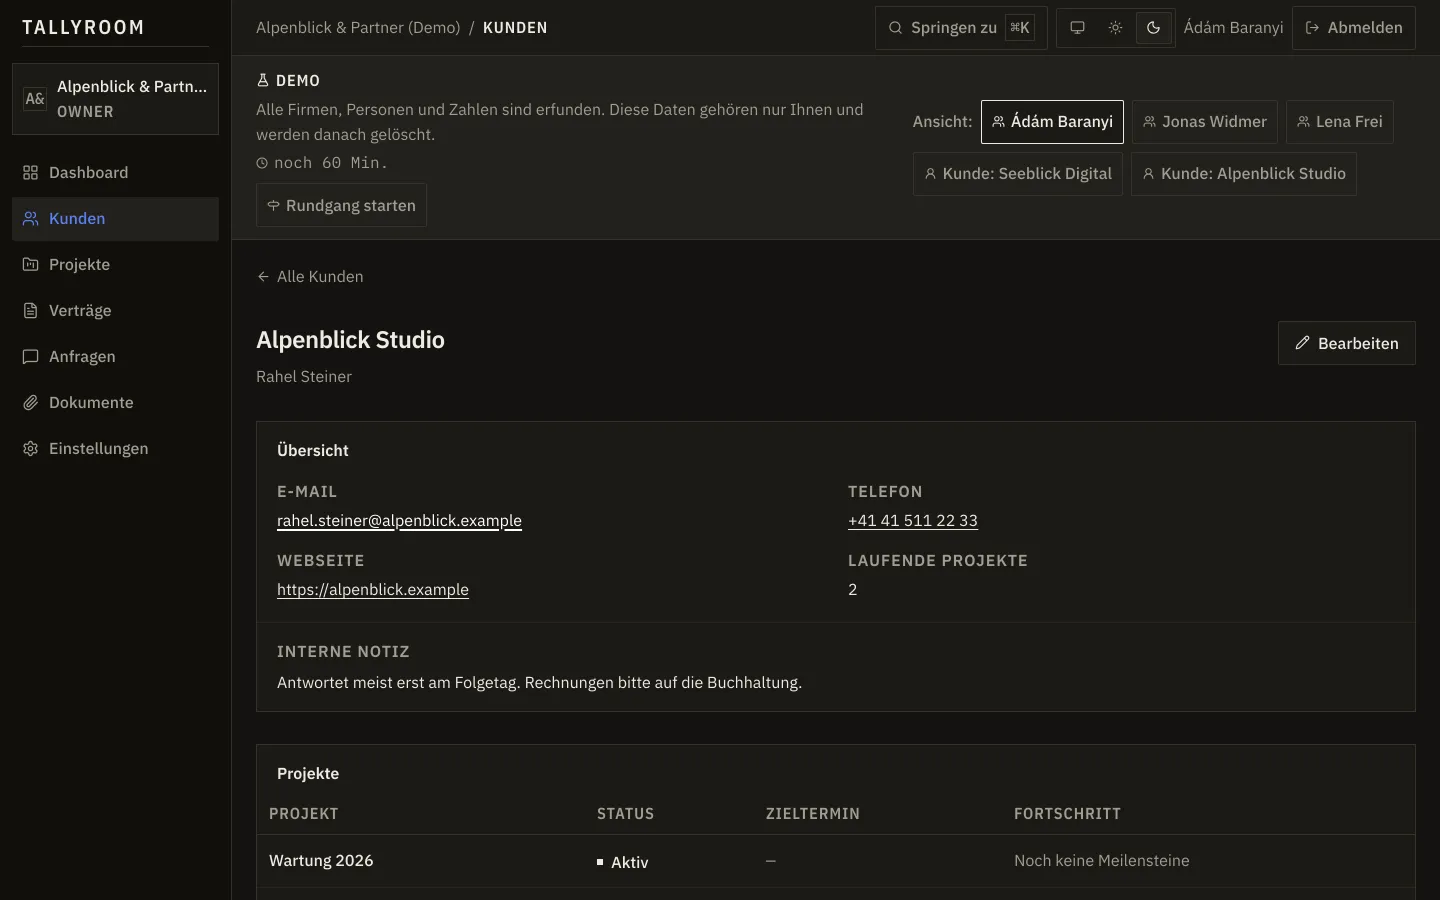1440x900 pixels.
Task: Click the Verträge document icon in sidebar
Action: (x=31, y=311)
